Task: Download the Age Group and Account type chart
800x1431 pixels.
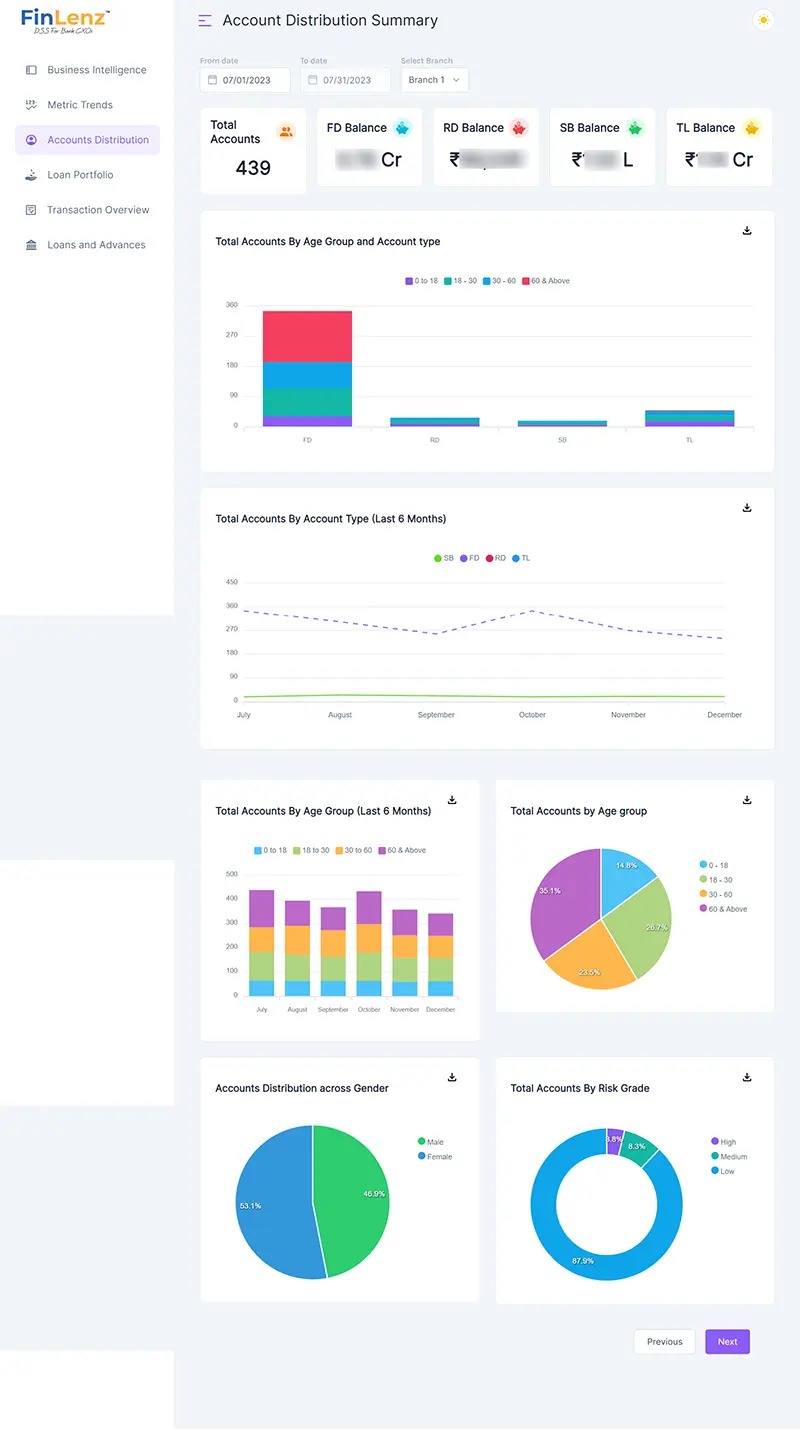Action: (x=747, y=231)
